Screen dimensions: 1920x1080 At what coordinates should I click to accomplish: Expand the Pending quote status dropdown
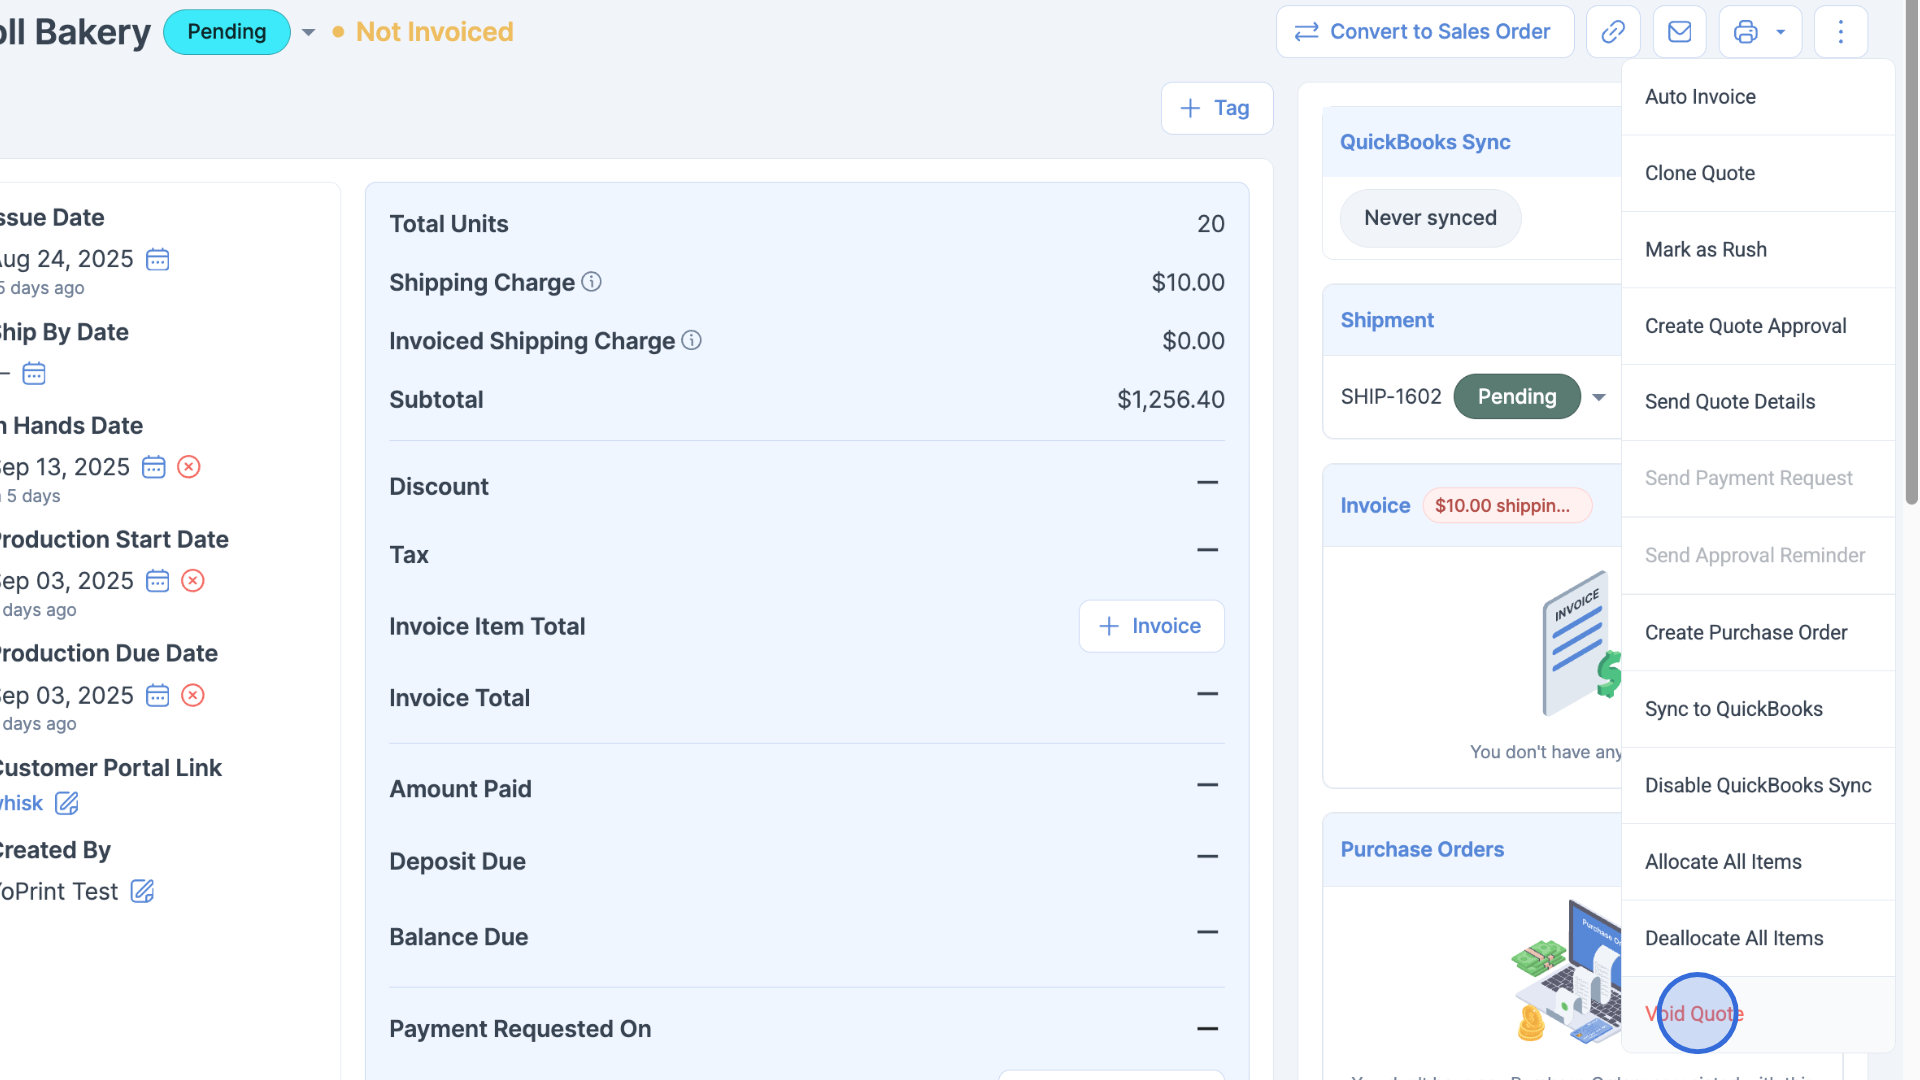pos(308,33)
